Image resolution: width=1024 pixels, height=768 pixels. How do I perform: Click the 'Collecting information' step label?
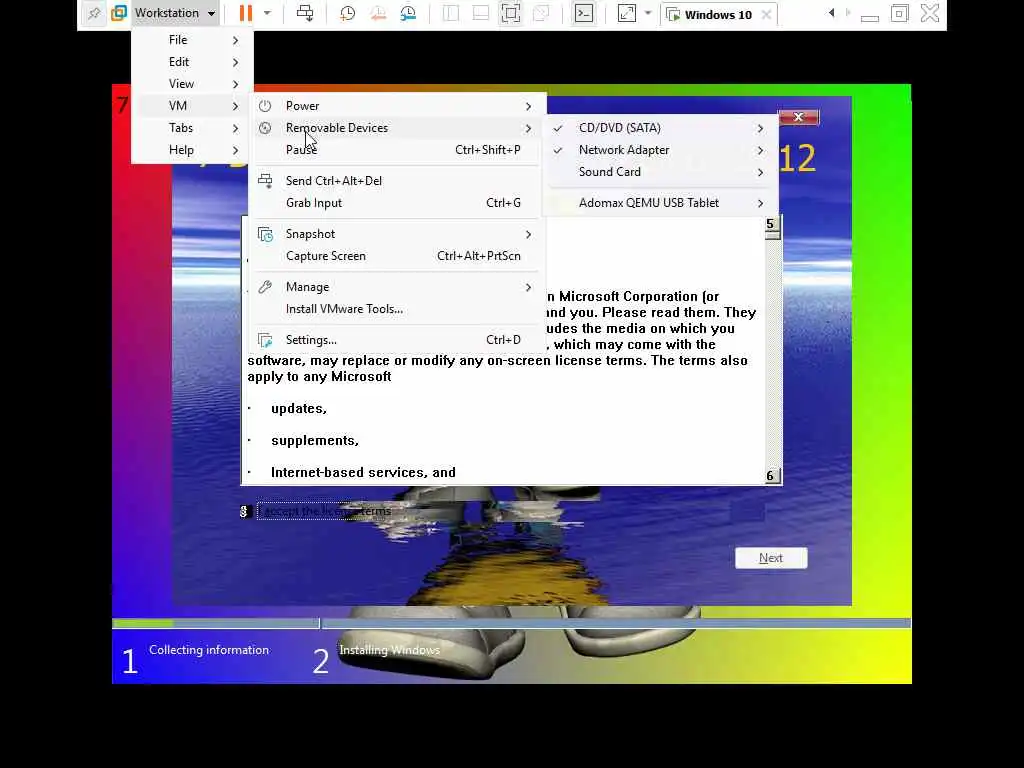tap(209, 650)
